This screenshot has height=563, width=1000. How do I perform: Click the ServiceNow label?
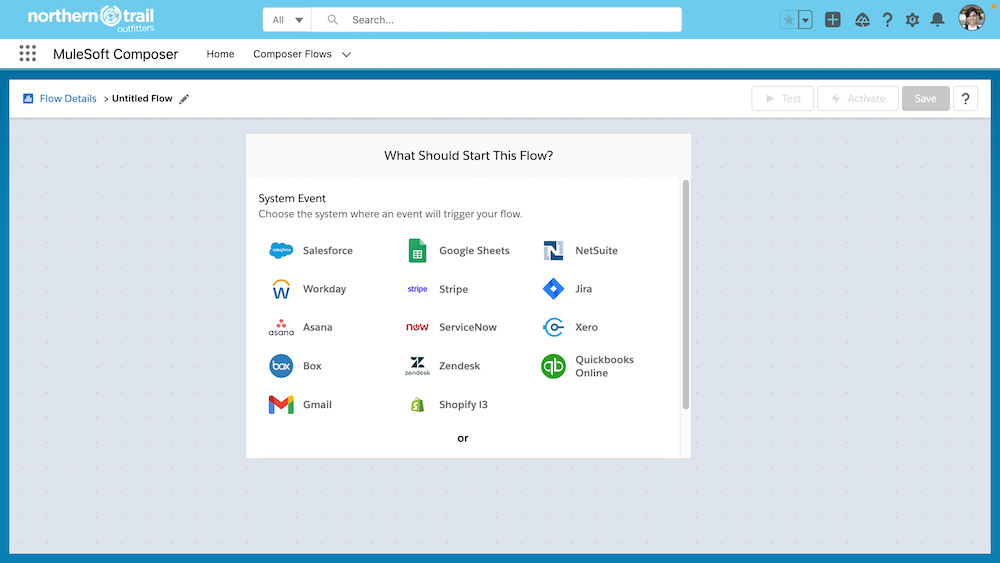pos(467,327)
